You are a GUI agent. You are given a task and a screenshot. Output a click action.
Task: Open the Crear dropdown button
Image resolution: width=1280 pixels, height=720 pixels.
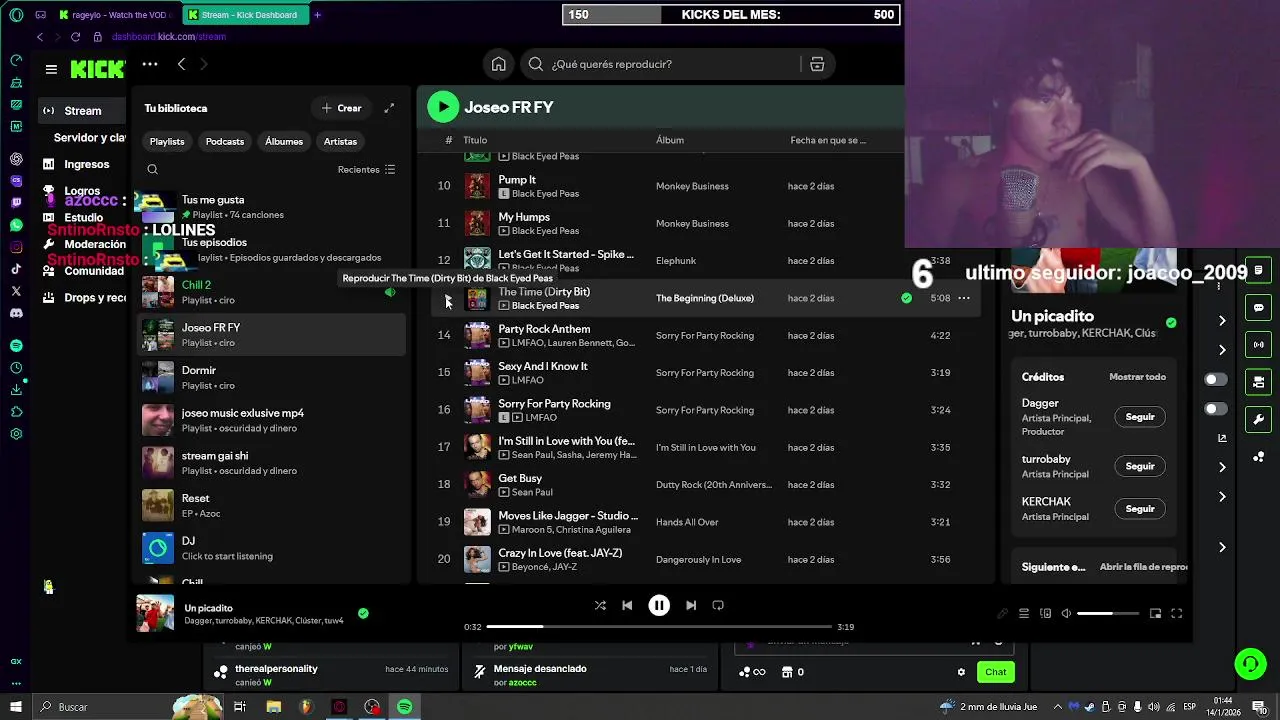[x=341, y=108]
